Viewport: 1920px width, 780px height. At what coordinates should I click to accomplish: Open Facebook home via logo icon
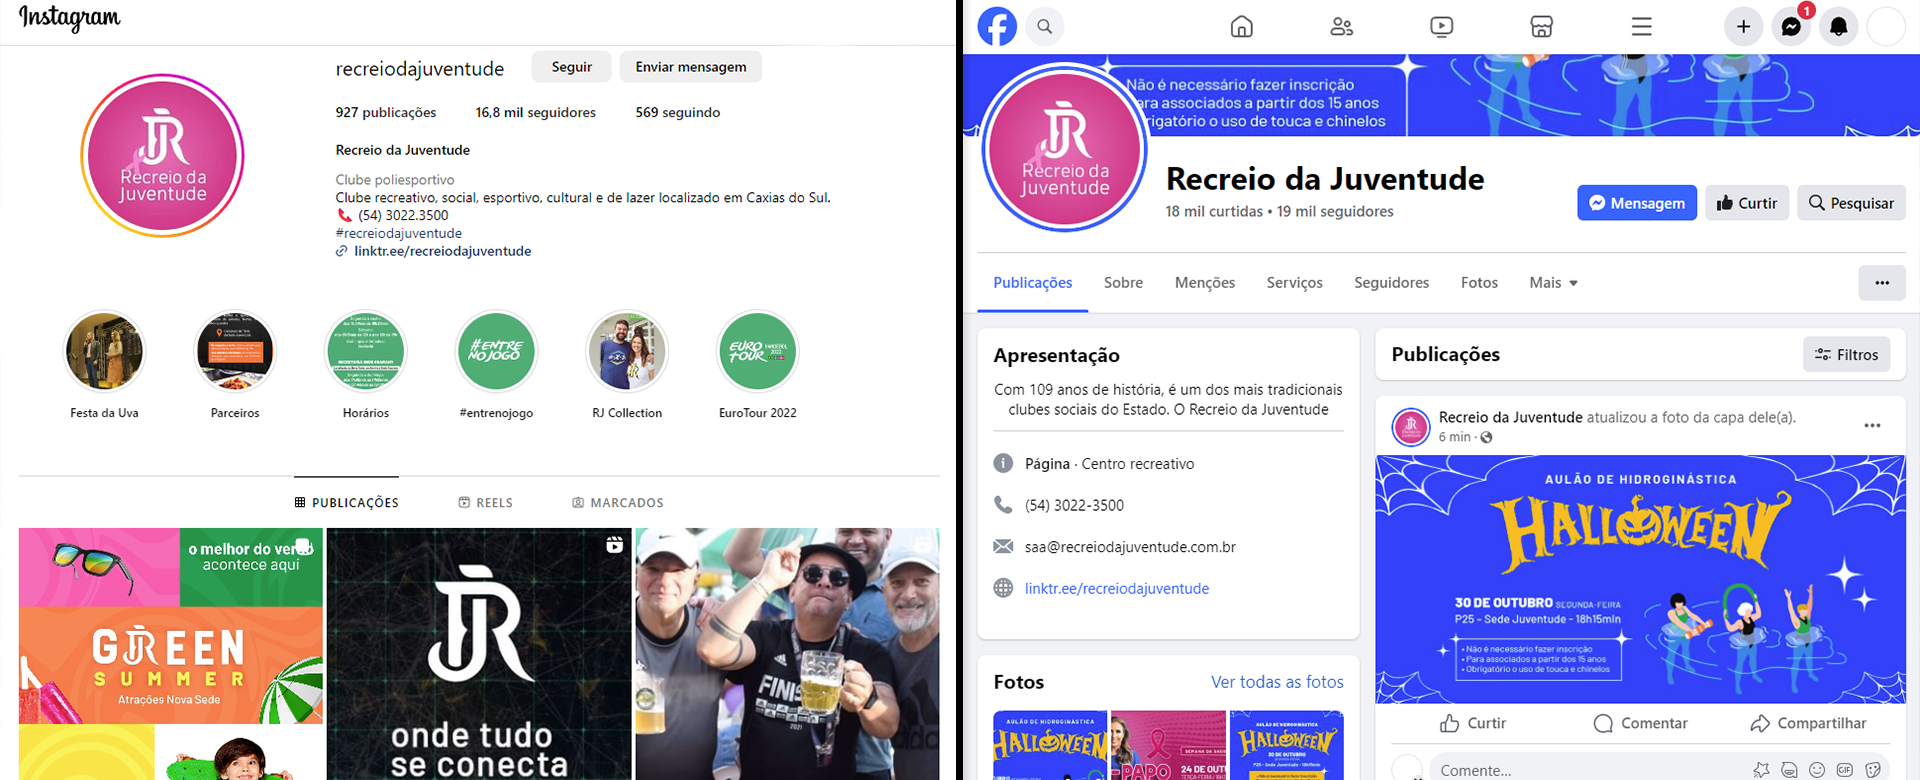(x=997, y=26)
